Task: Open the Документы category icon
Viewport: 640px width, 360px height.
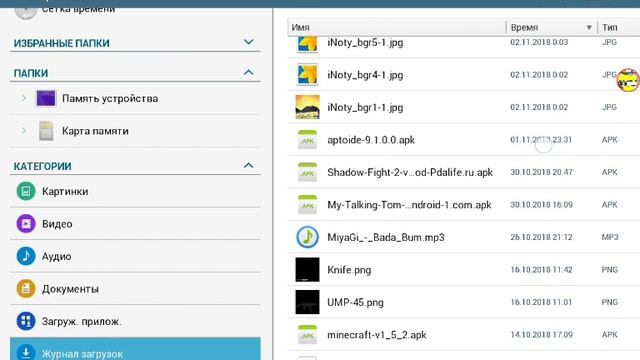Action: [x=26, y=289]
